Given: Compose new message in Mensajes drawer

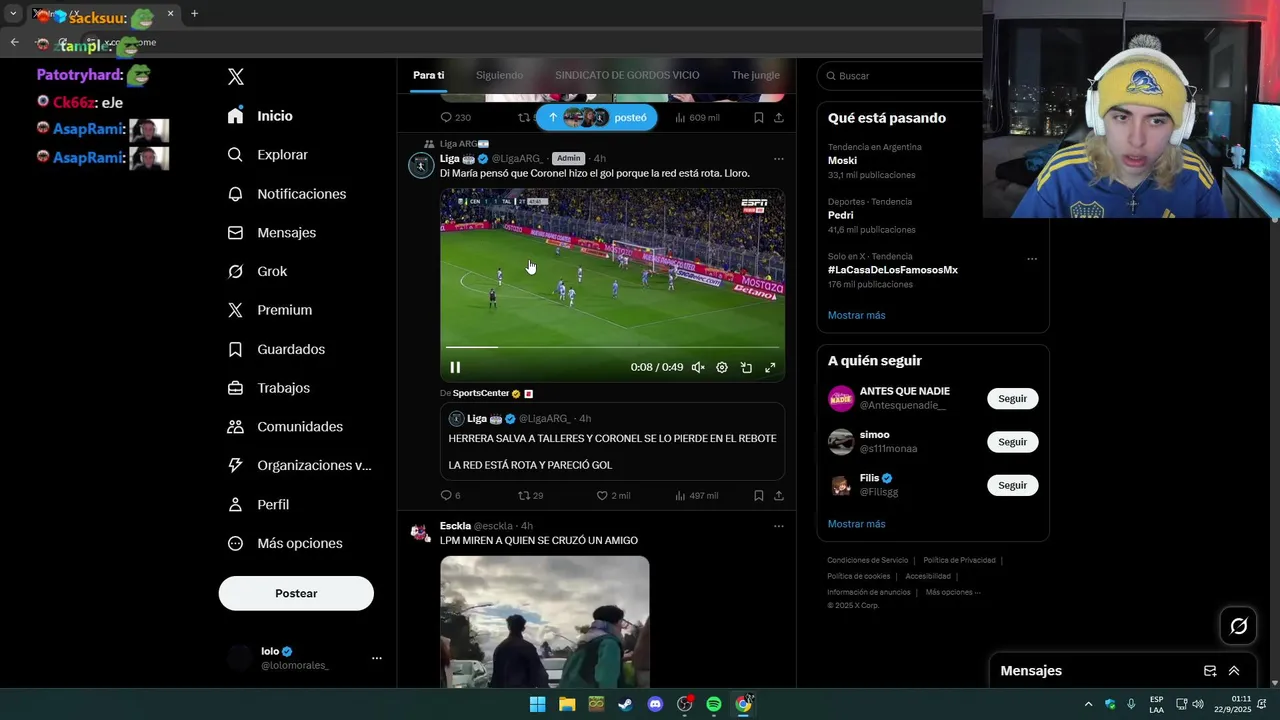Looking at the screenshot, I should (1210, 671).
